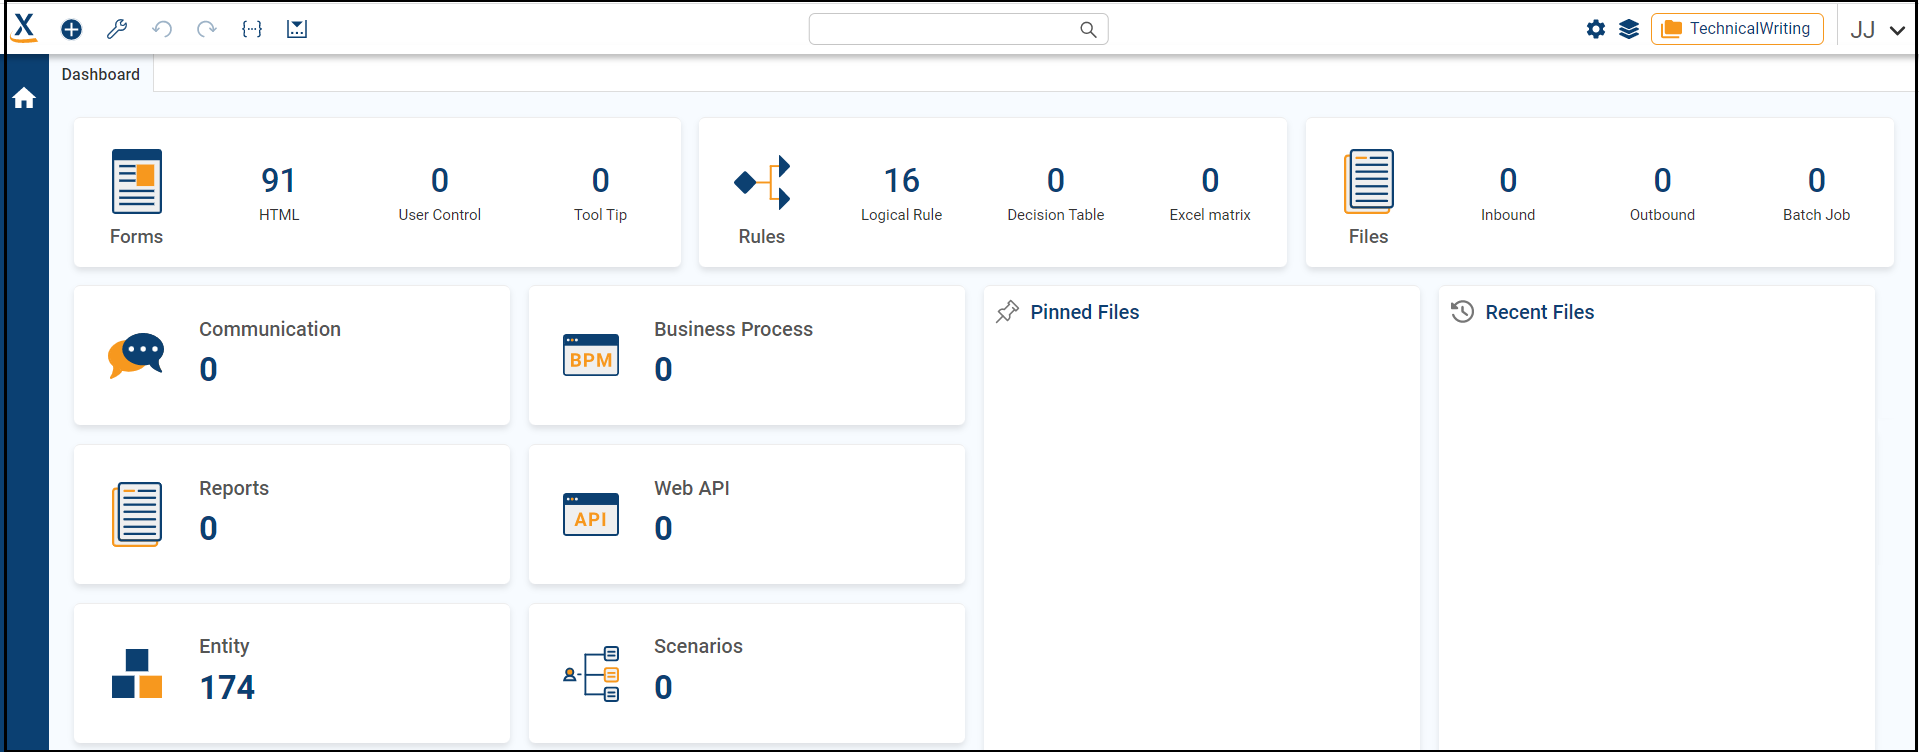Open the curly braces code icon
This screenshot has height=752, width=1919.
tap(252, 29)
